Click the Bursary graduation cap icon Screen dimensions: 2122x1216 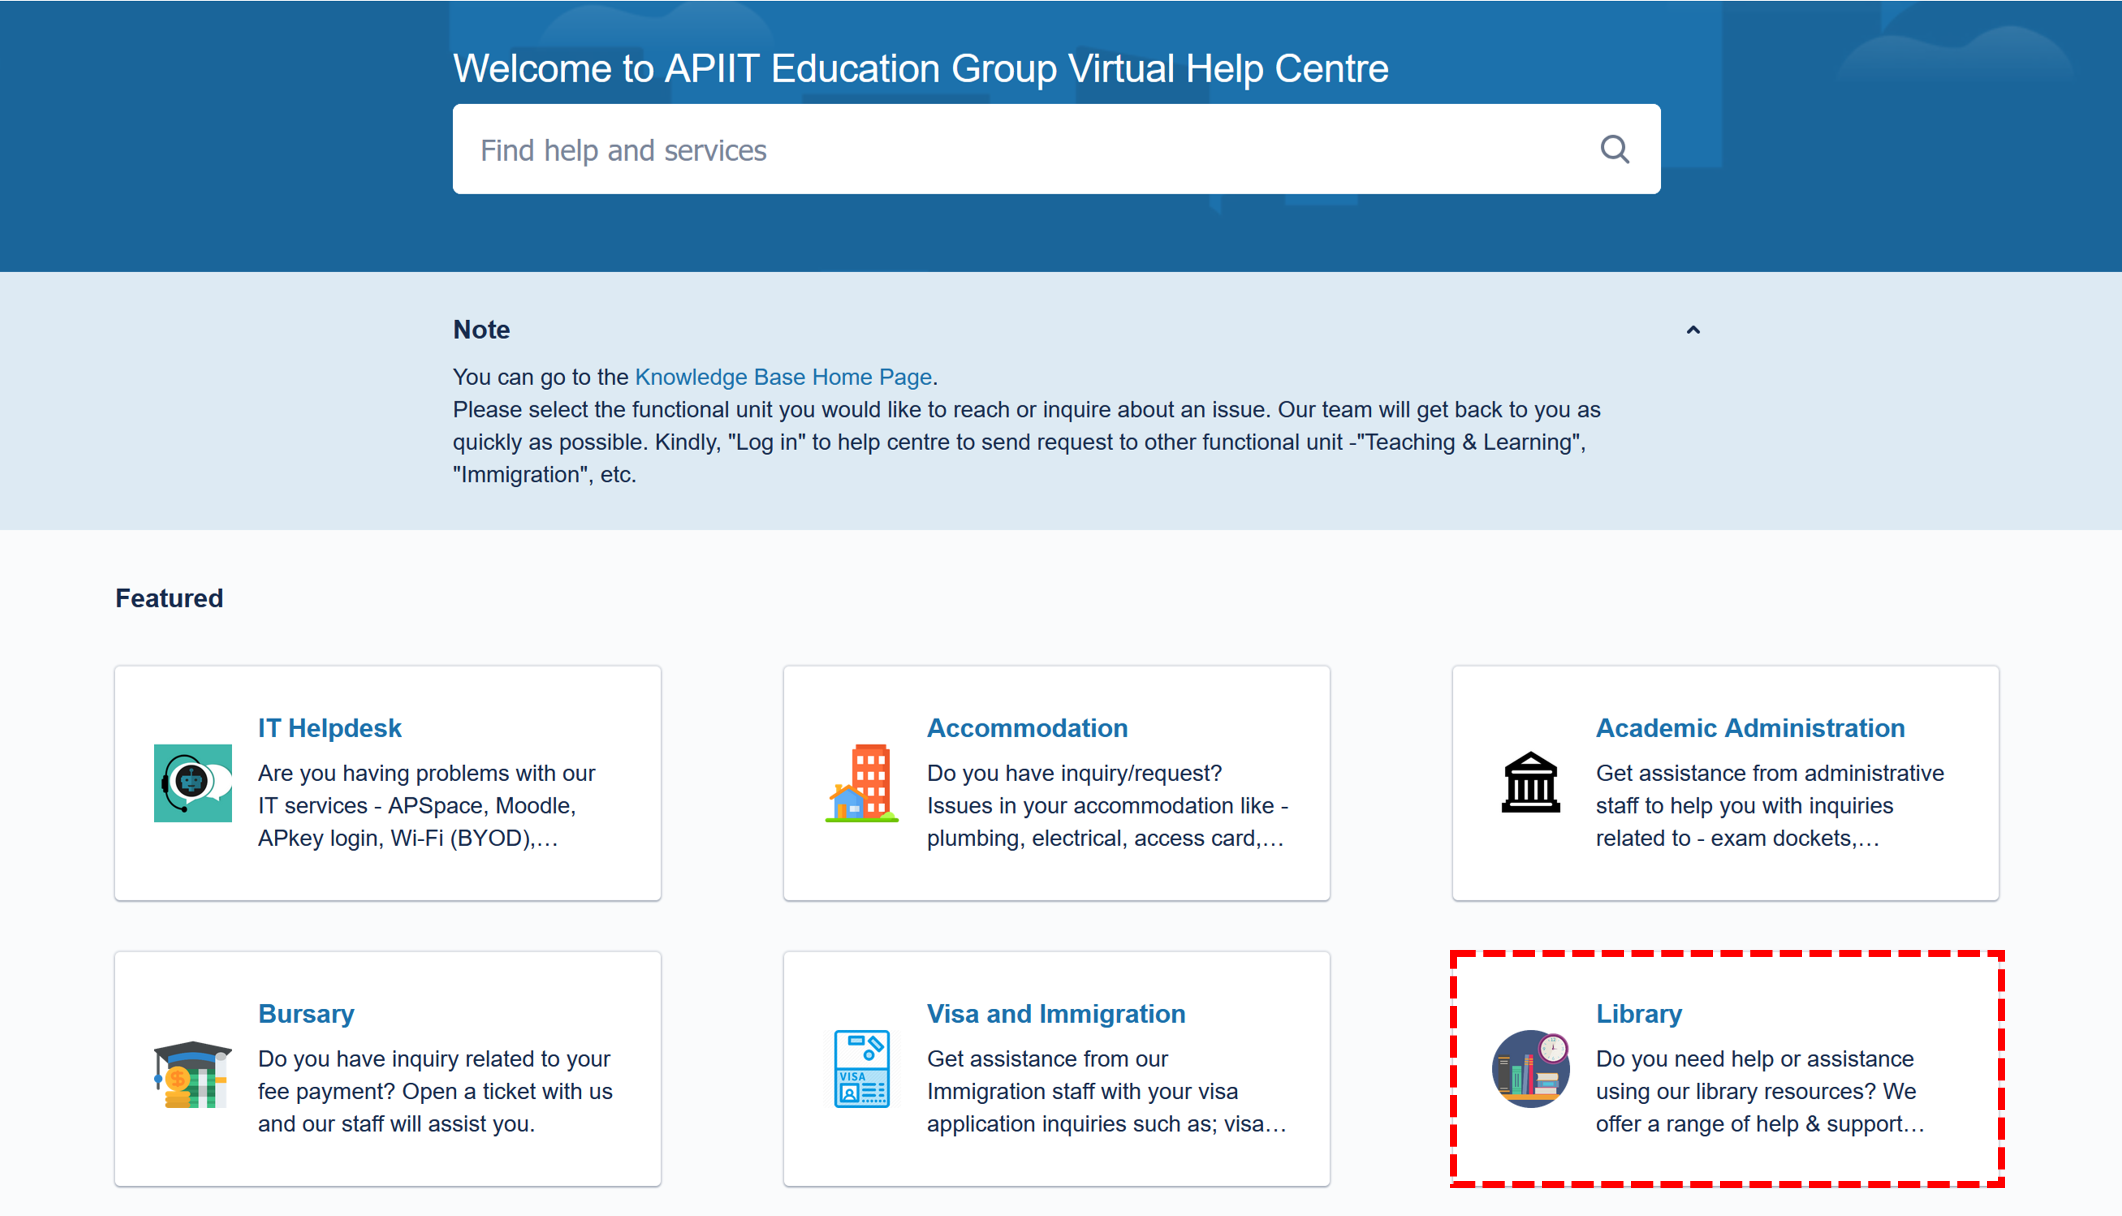click(193, 1074)
